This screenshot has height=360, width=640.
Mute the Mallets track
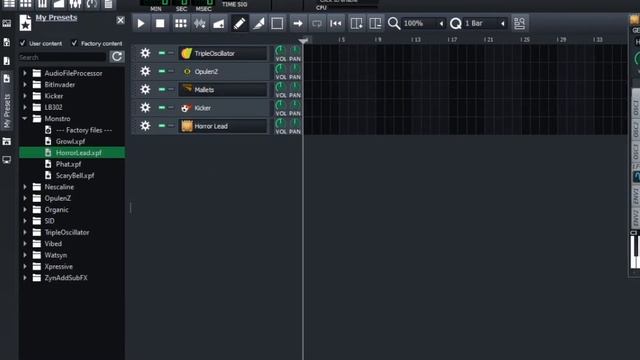[x=162, y=89]
